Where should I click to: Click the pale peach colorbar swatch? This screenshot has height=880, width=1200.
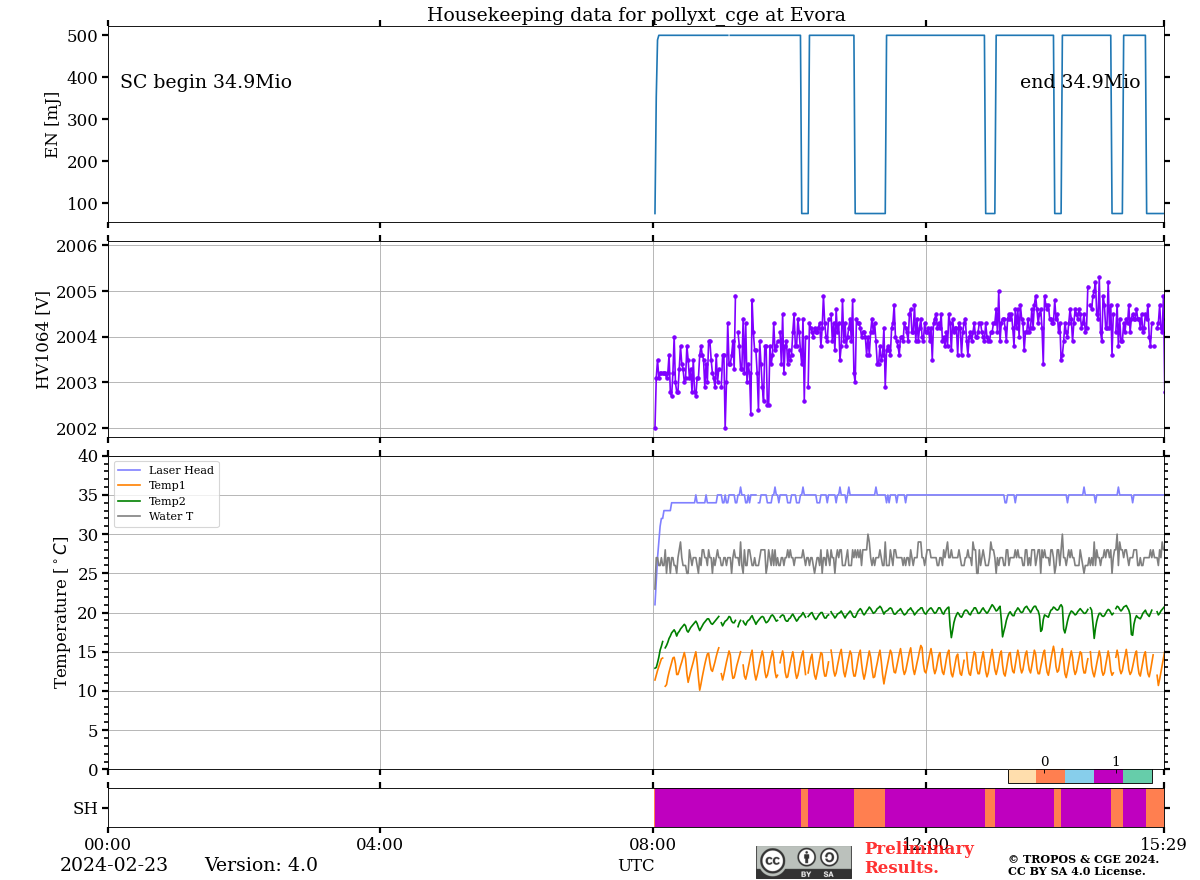1022,776
